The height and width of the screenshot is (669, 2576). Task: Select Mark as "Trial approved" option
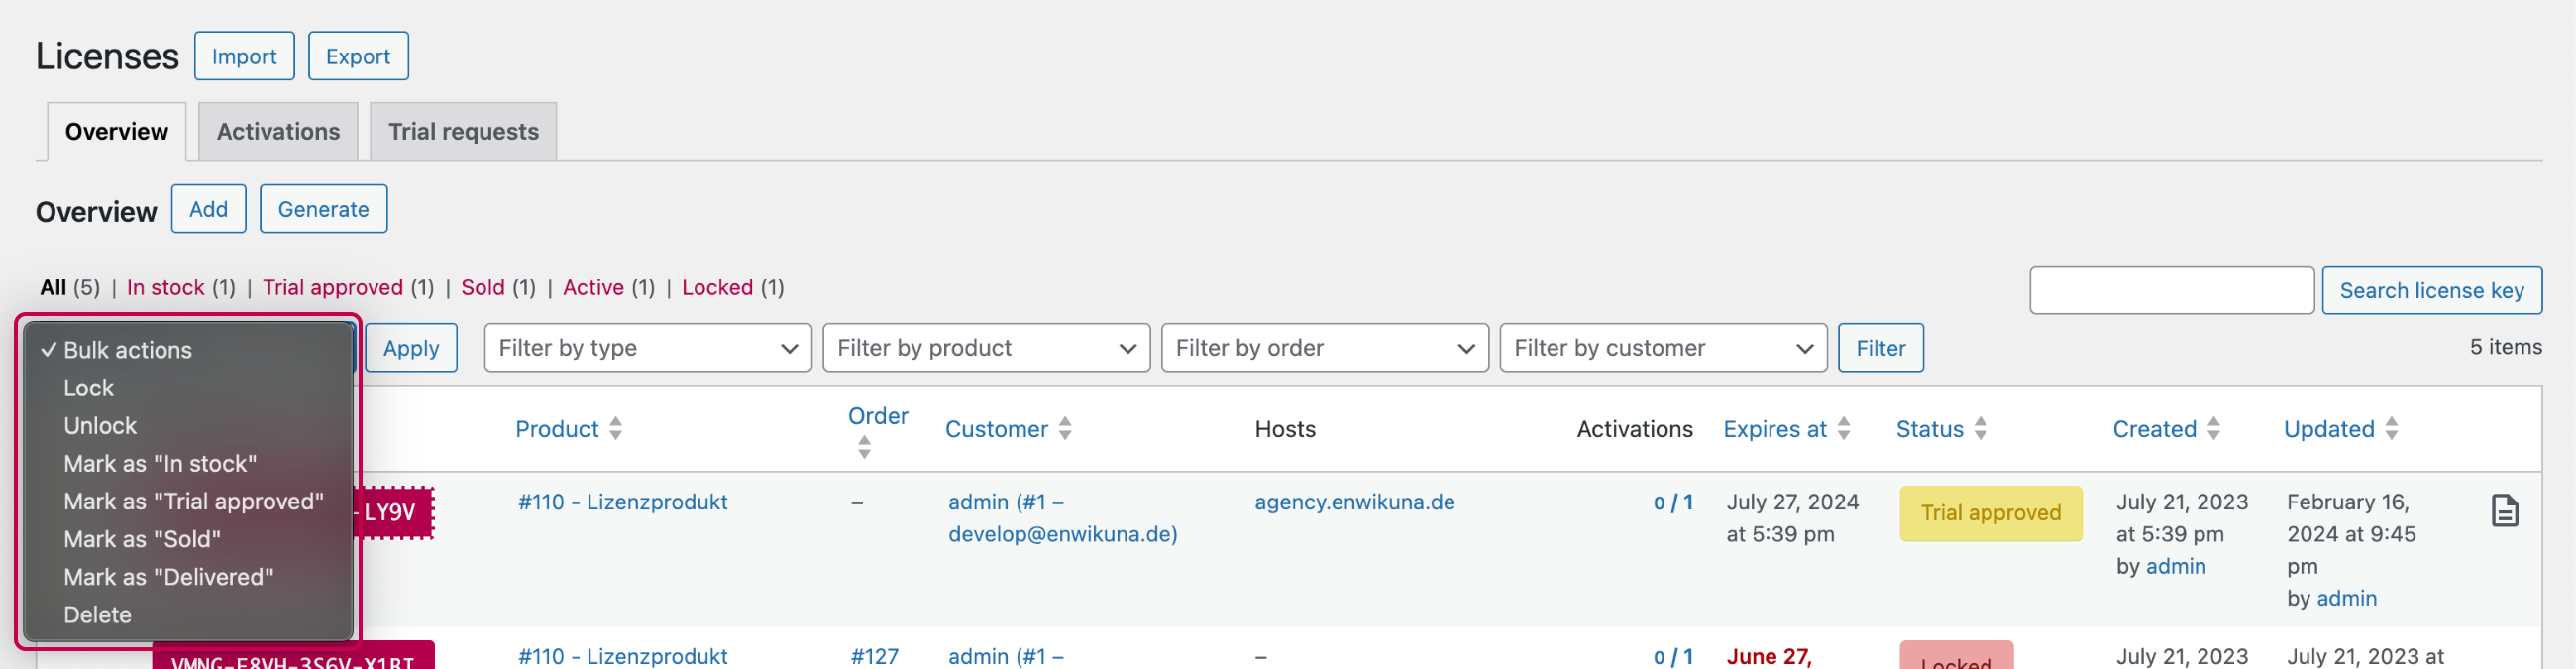click(188, 502)
